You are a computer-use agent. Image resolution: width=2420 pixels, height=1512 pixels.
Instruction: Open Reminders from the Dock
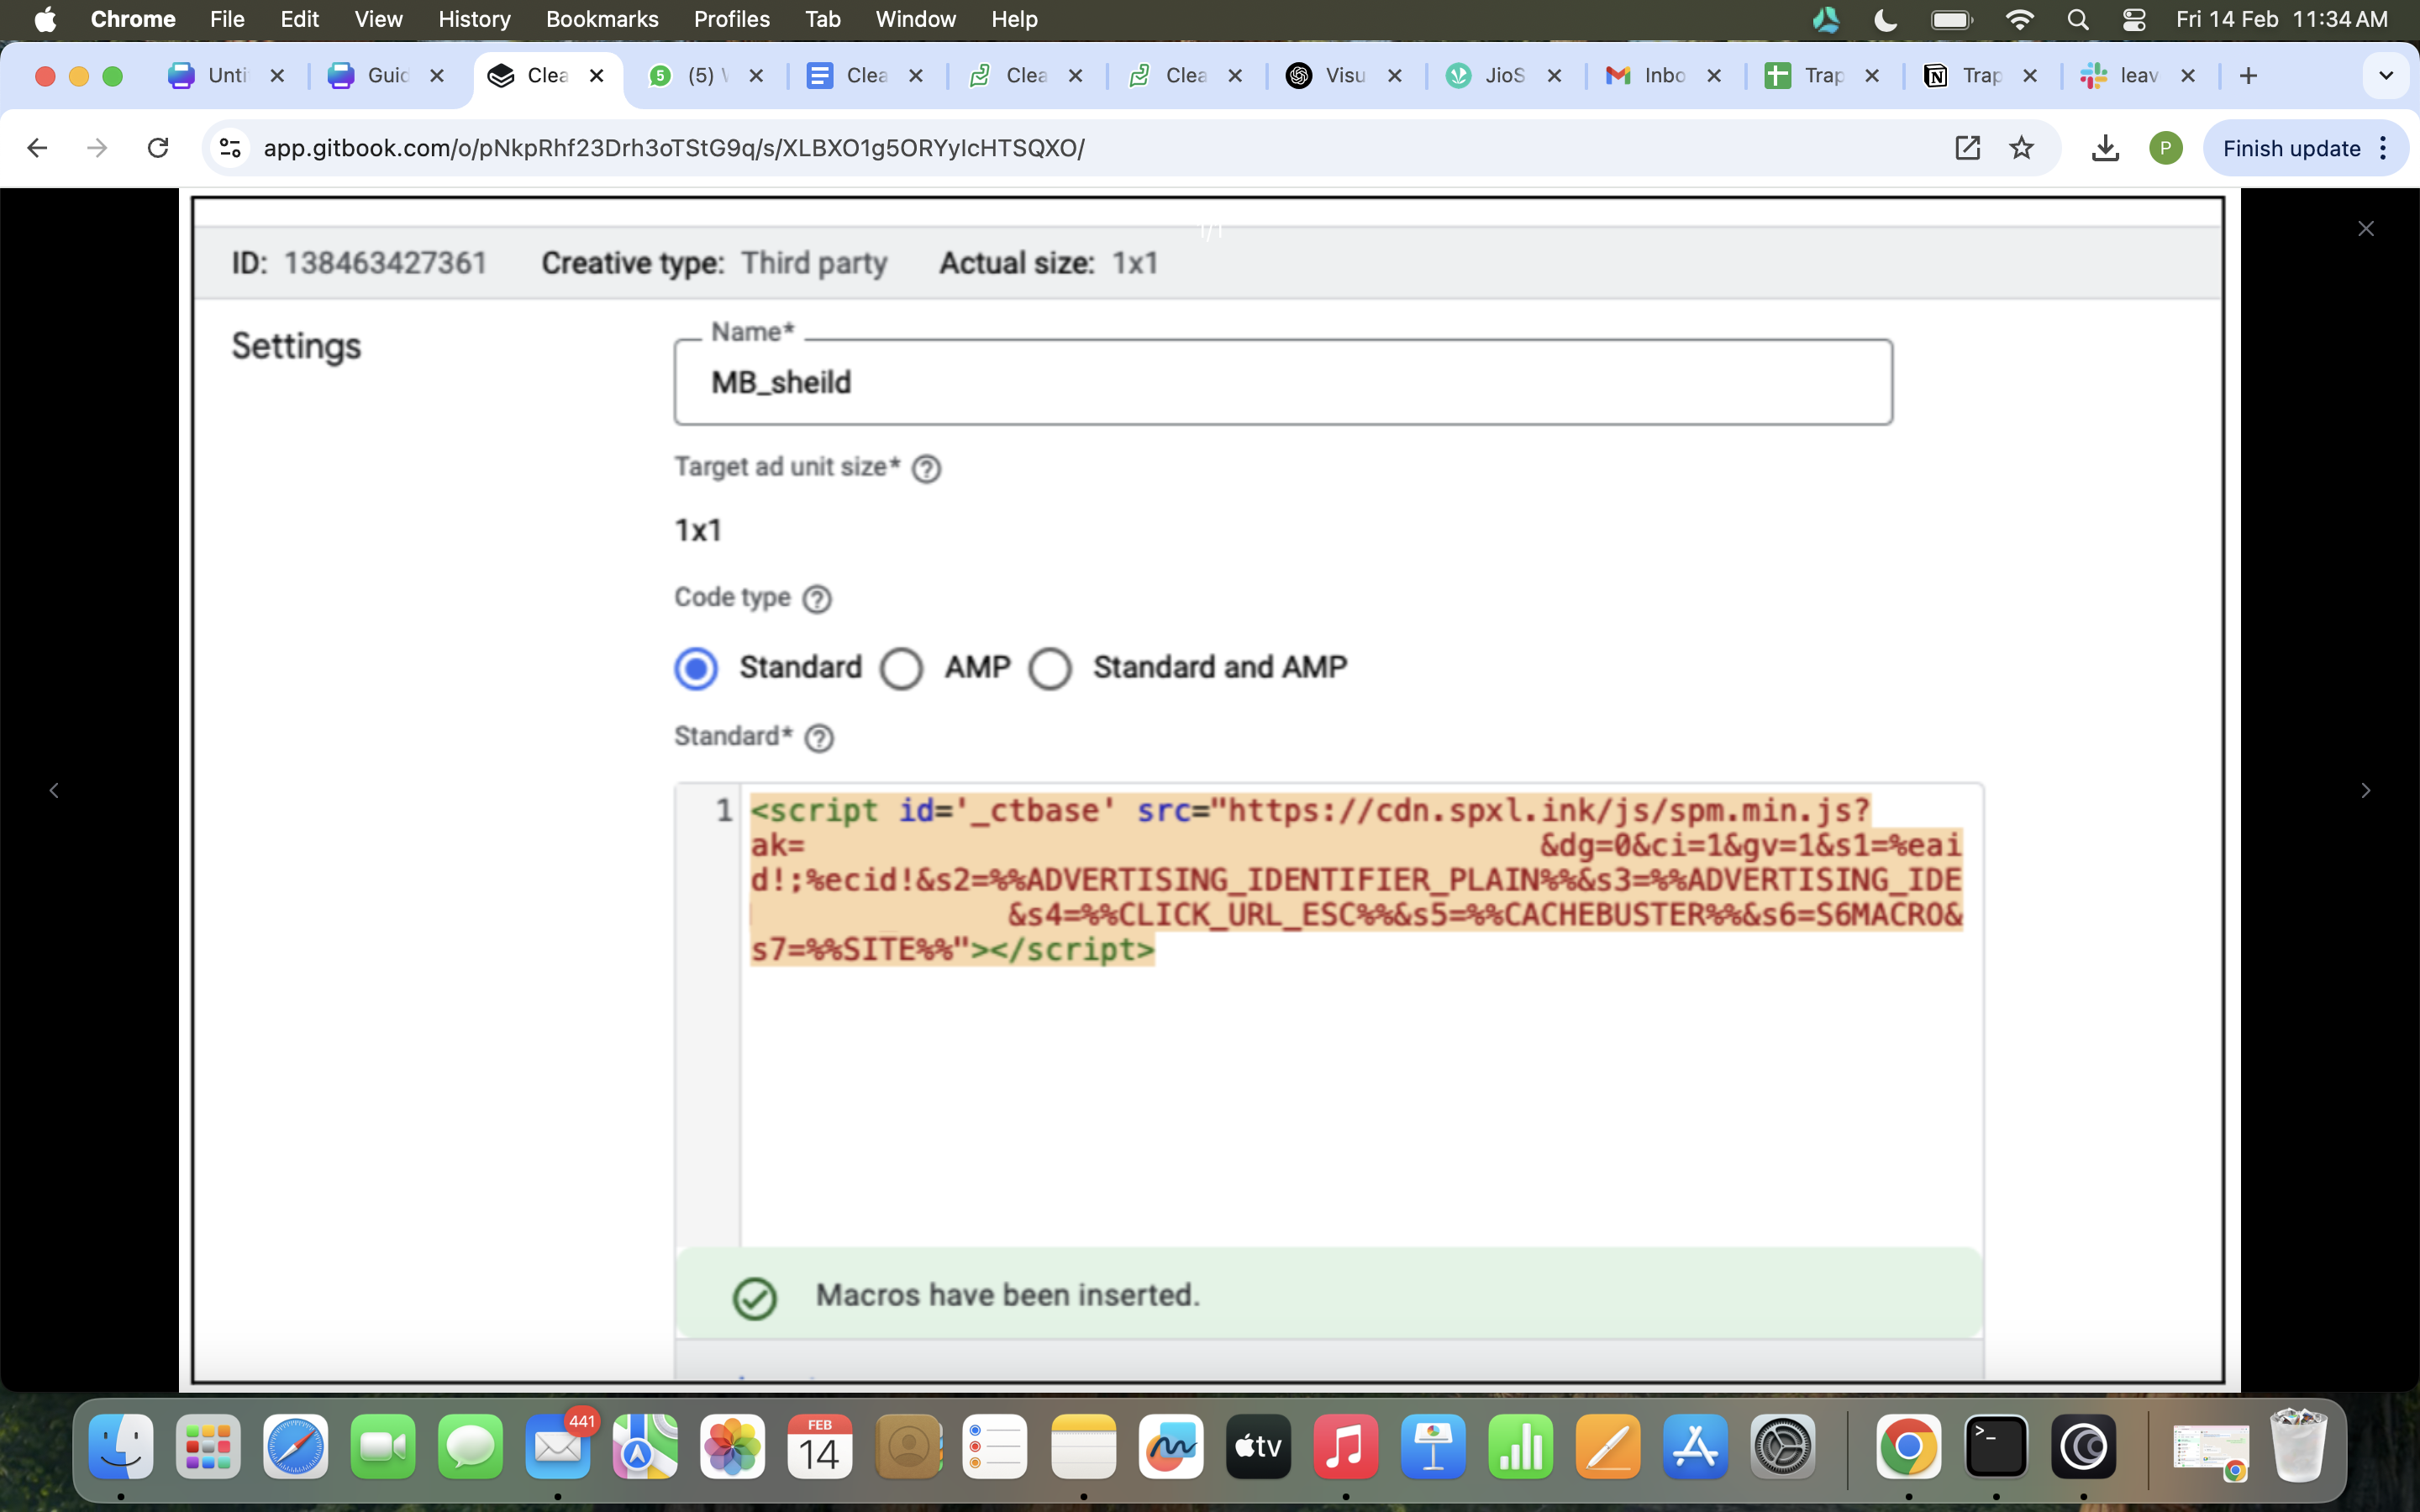995,1446
